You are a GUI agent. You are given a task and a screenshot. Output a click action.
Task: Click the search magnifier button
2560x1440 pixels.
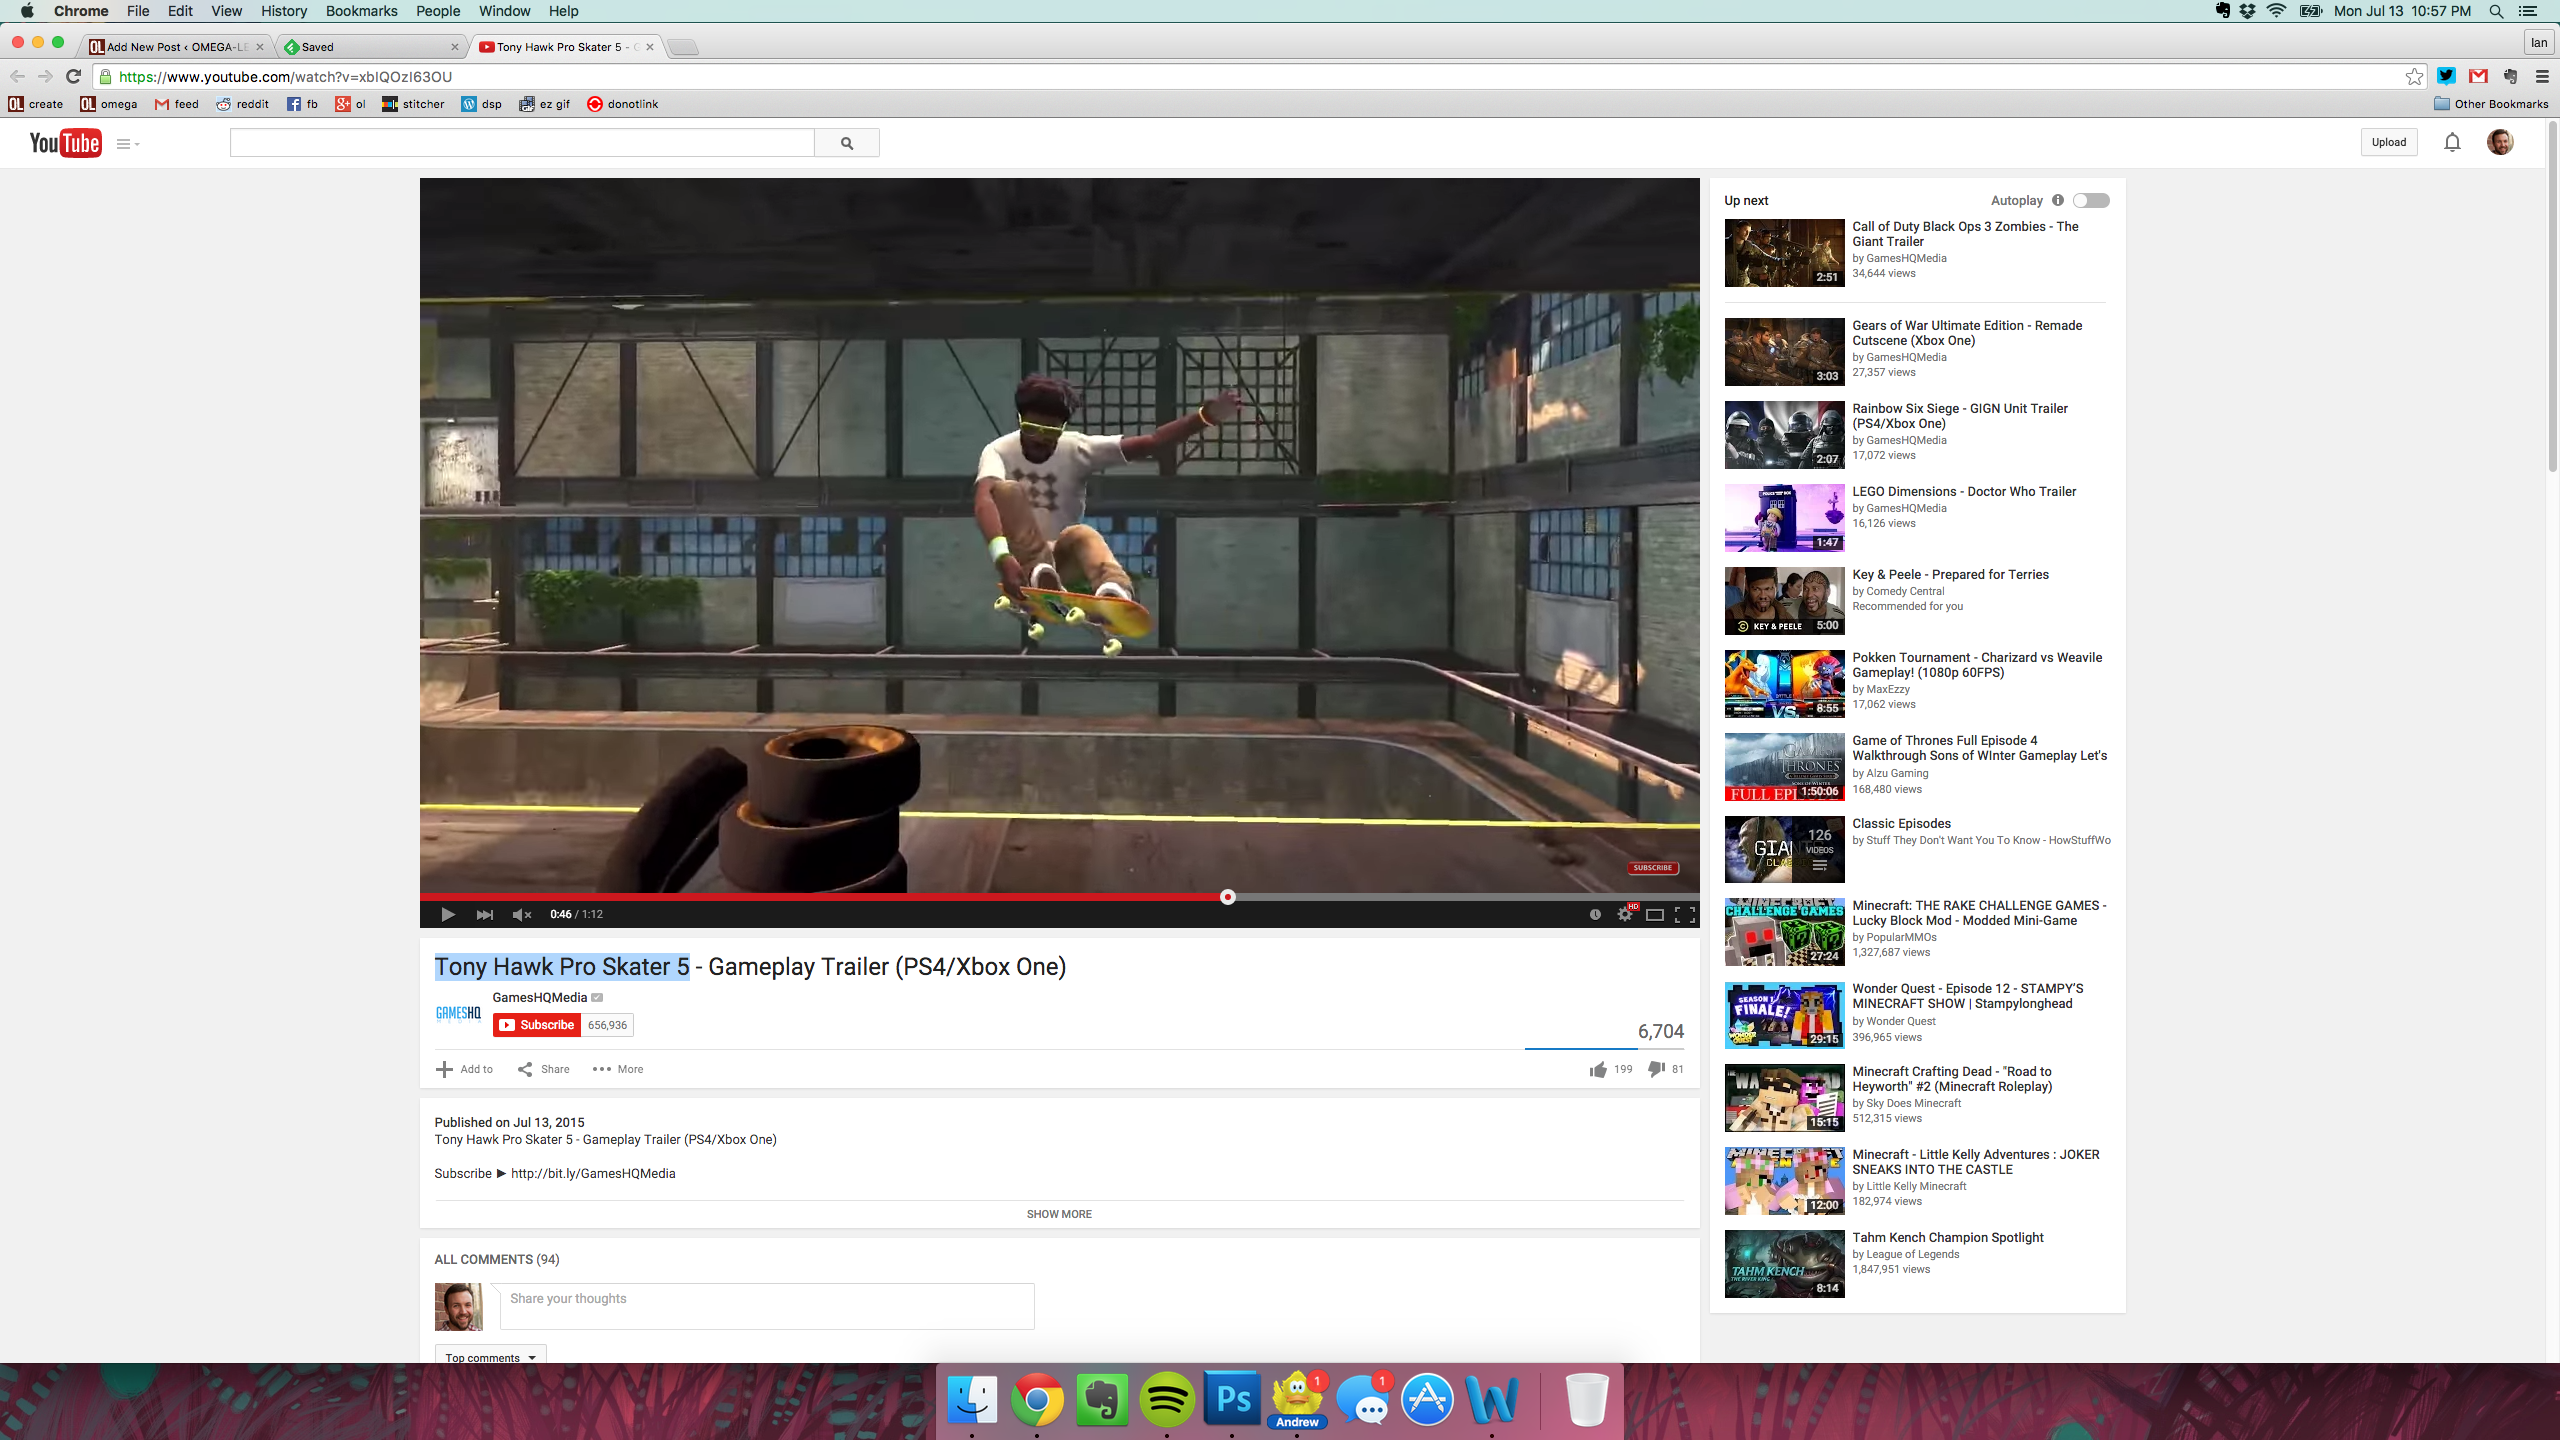coord(847,143)
